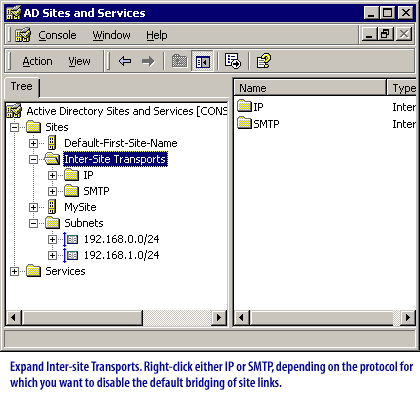Image resolution: width=420 pixels, height=400 pixels.
Task: Expand the SMTP transport node in tree
Action: (x=52, y=191)
